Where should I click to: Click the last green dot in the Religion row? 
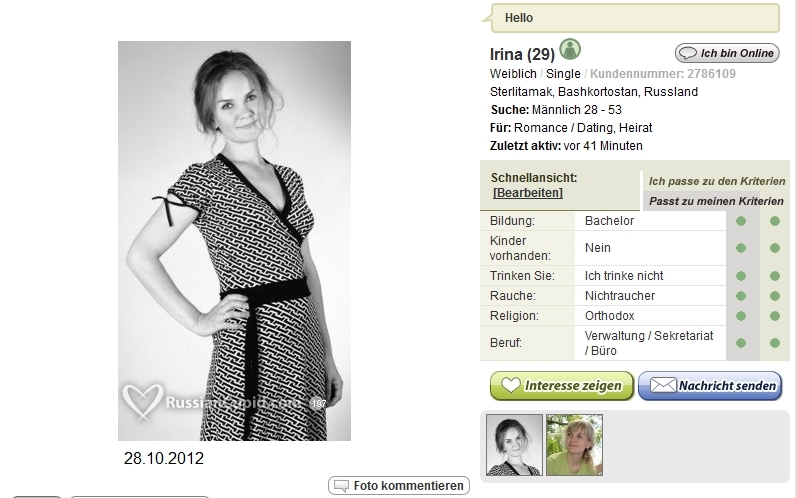[x=775, y=316]
